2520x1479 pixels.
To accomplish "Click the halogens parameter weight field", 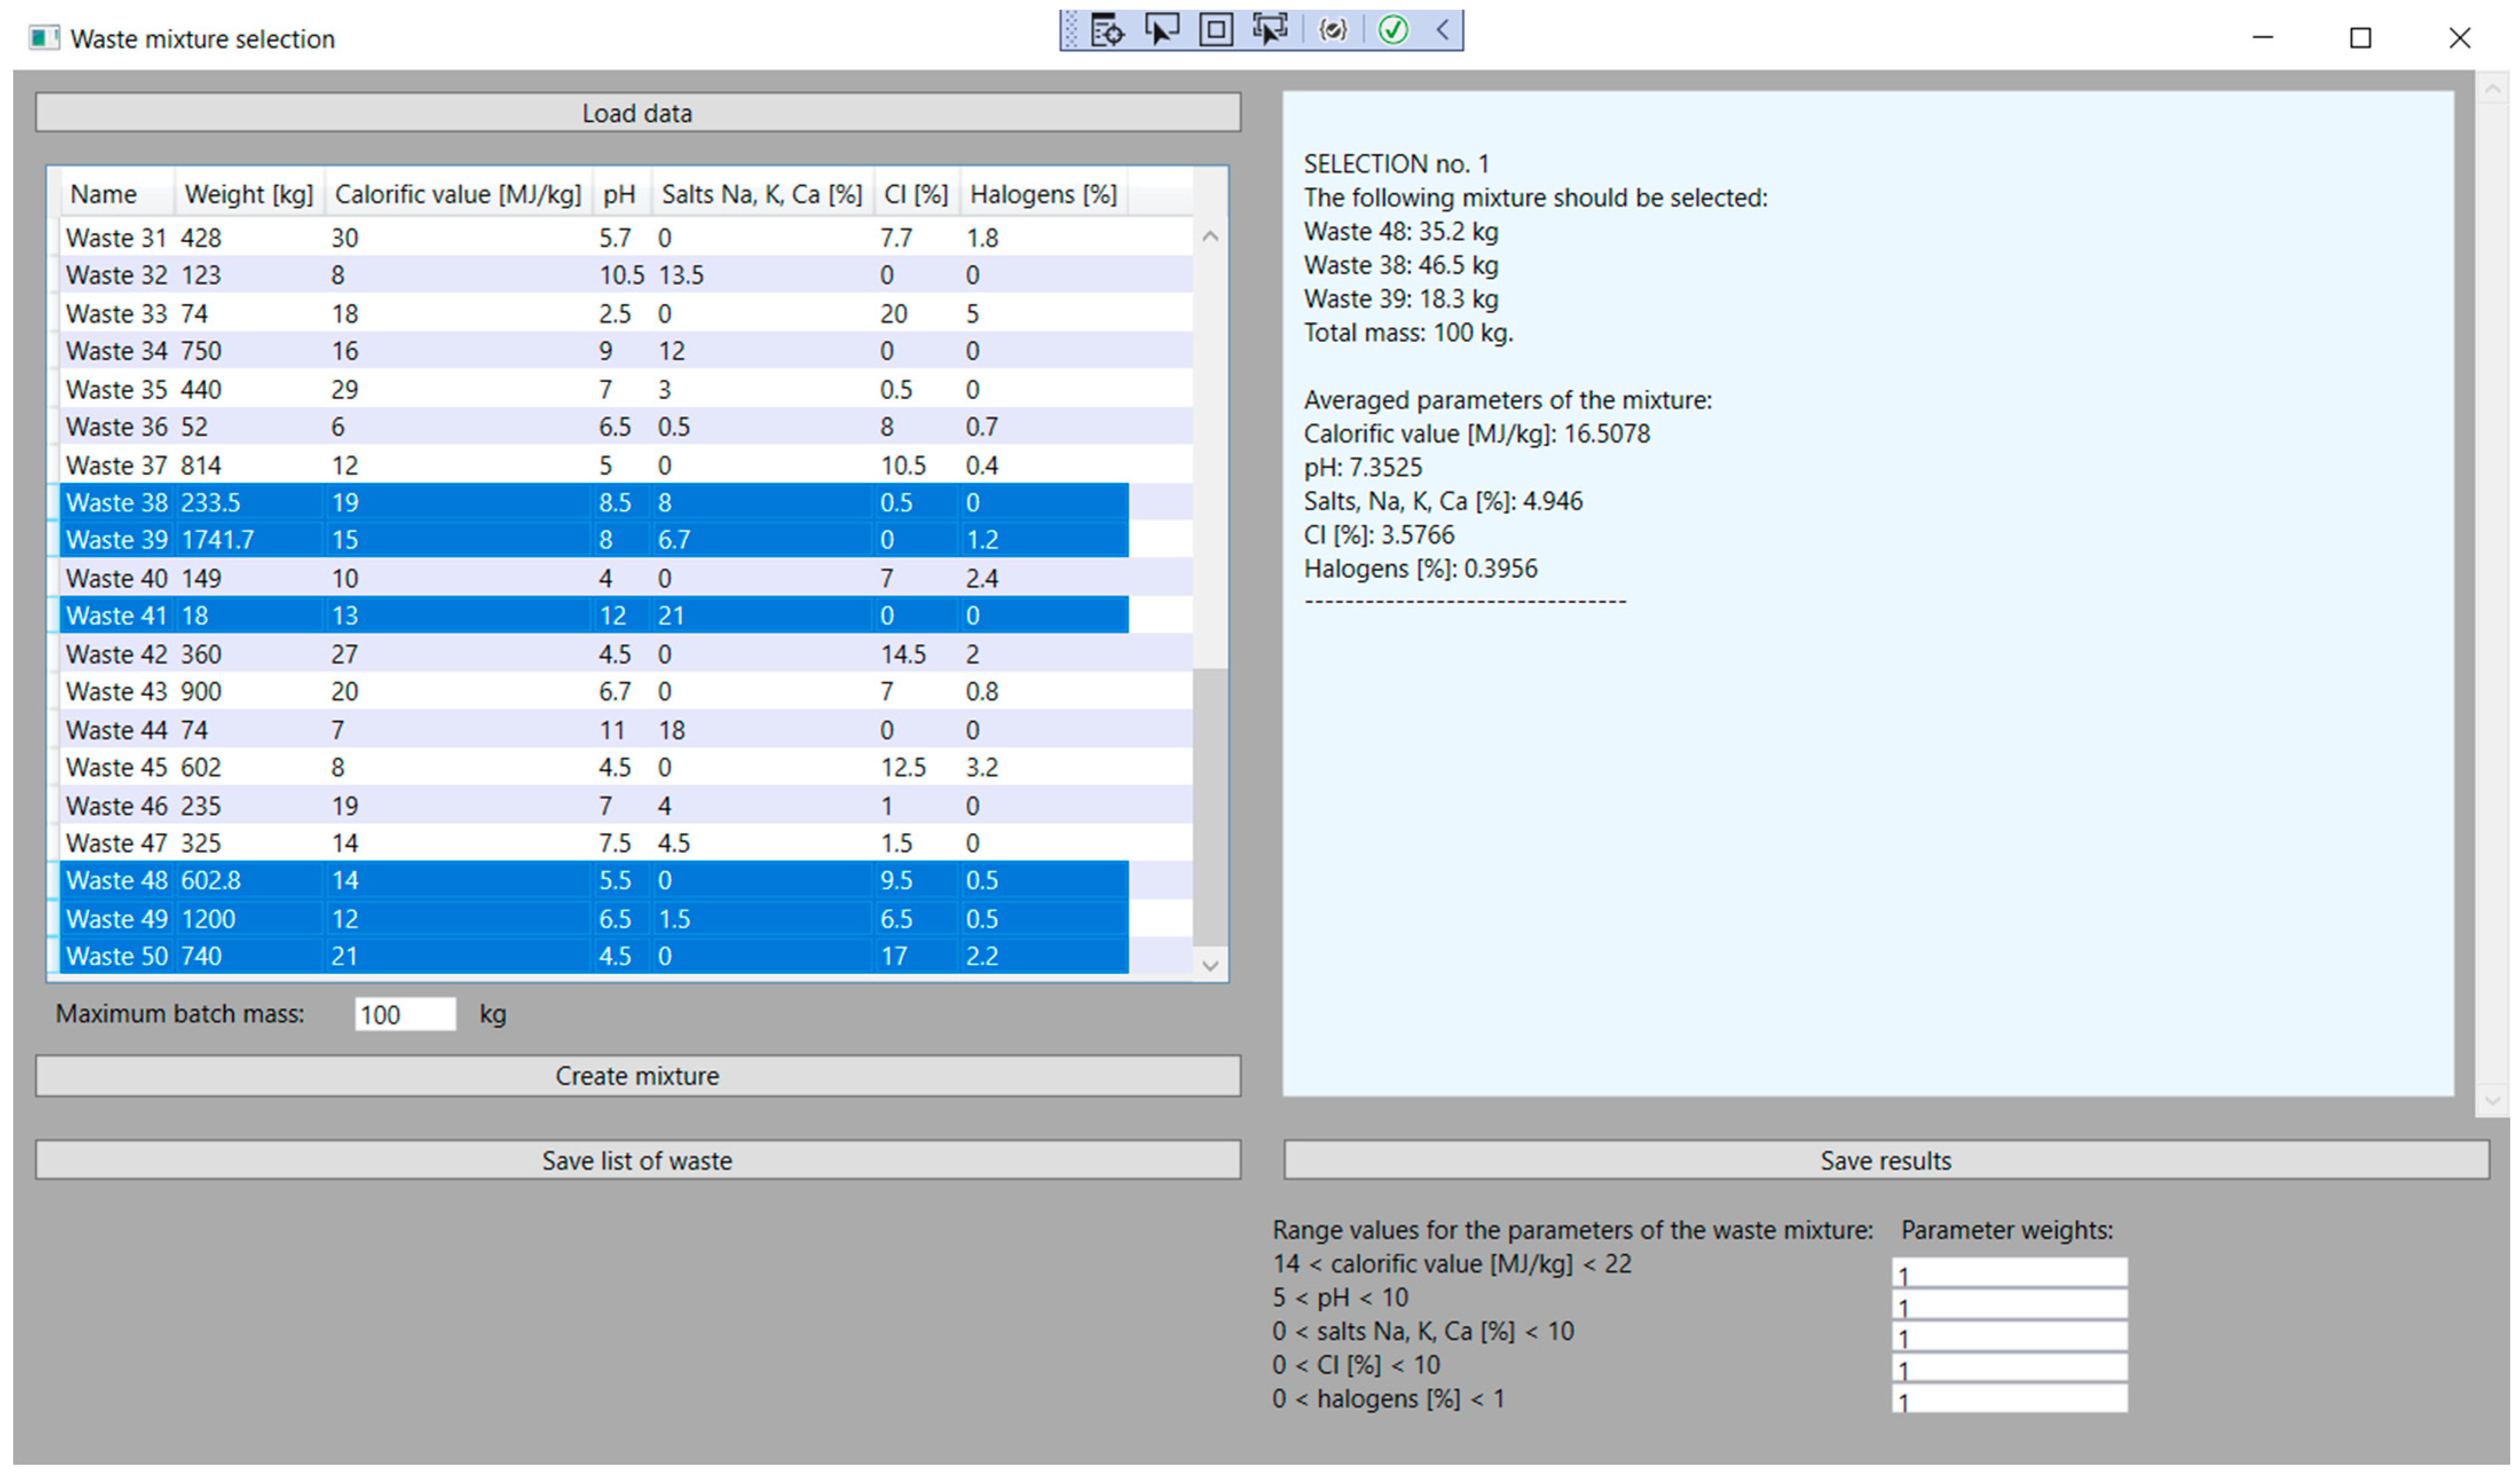I will (x=2008, y=1399).
